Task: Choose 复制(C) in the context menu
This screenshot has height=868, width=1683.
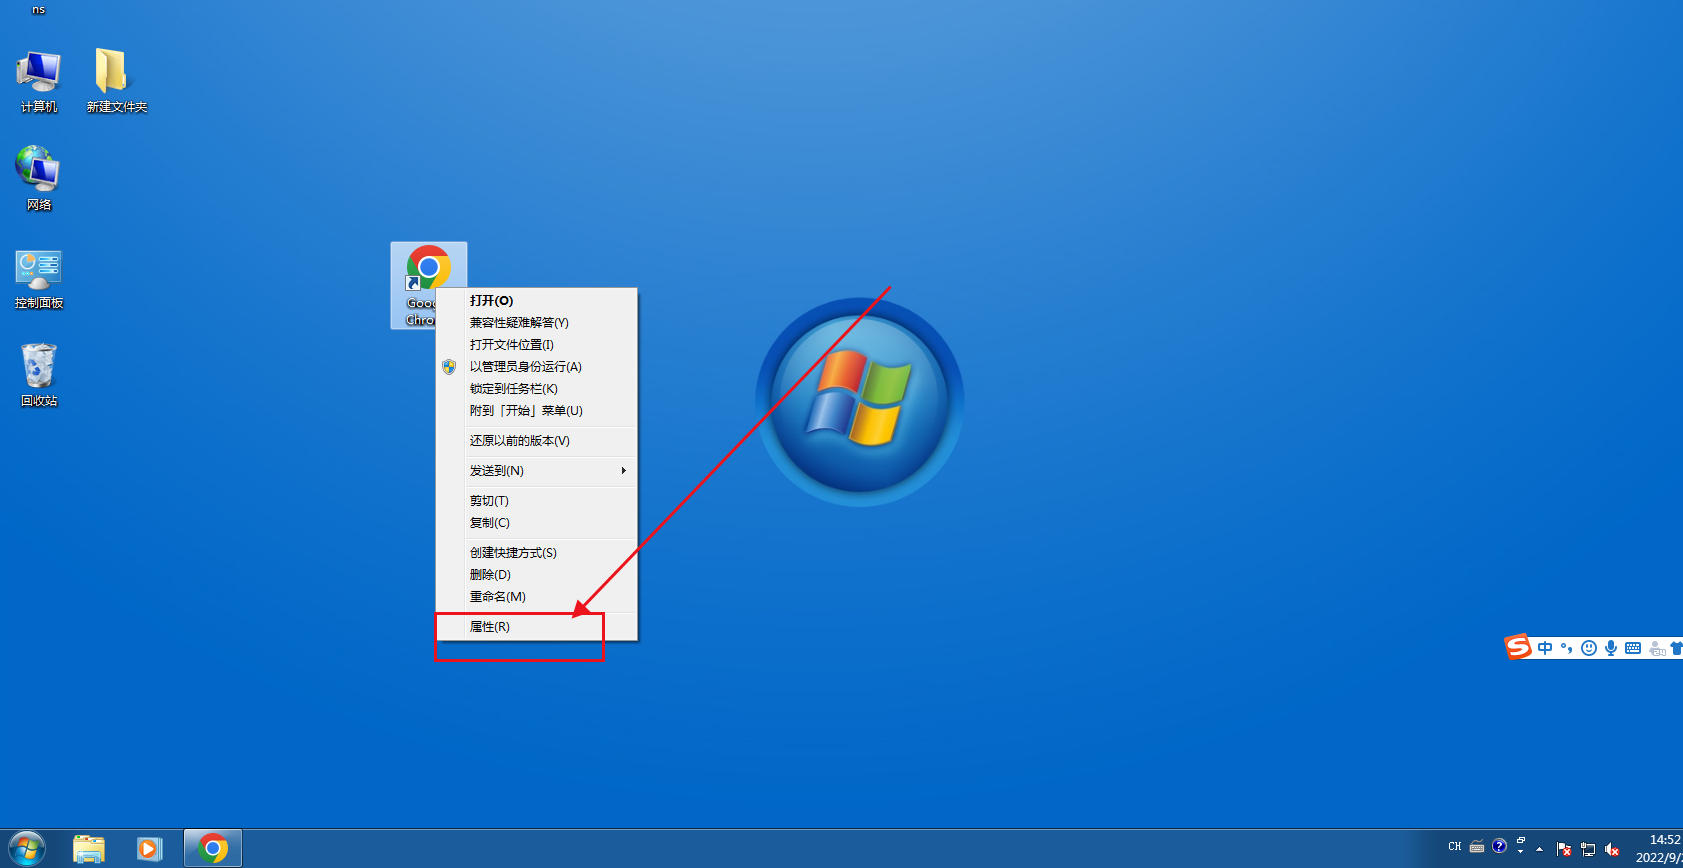Action: click(536, 522)
